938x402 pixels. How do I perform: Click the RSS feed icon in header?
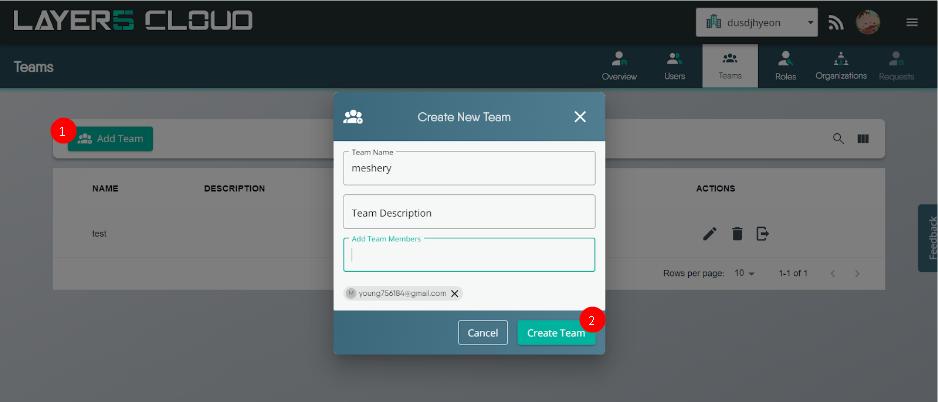[x=836, y=22]
